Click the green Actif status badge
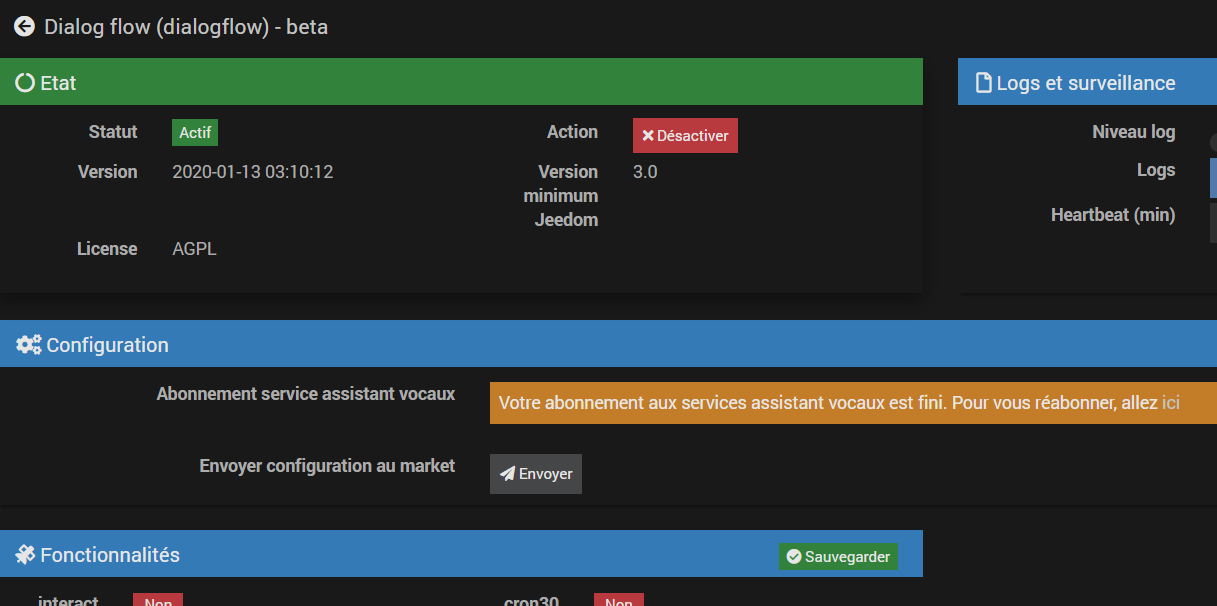1217x606 pixels. 195,133
